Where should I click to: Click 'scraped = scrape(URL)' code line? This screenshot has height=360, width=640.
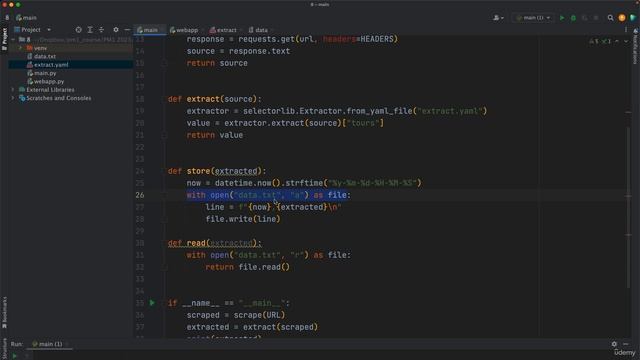click(x=236, y=315)
